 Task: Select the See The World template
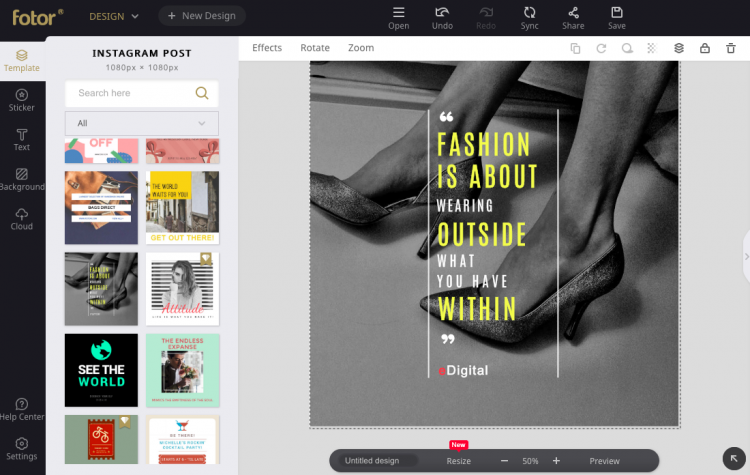click(x=101, y=370)
